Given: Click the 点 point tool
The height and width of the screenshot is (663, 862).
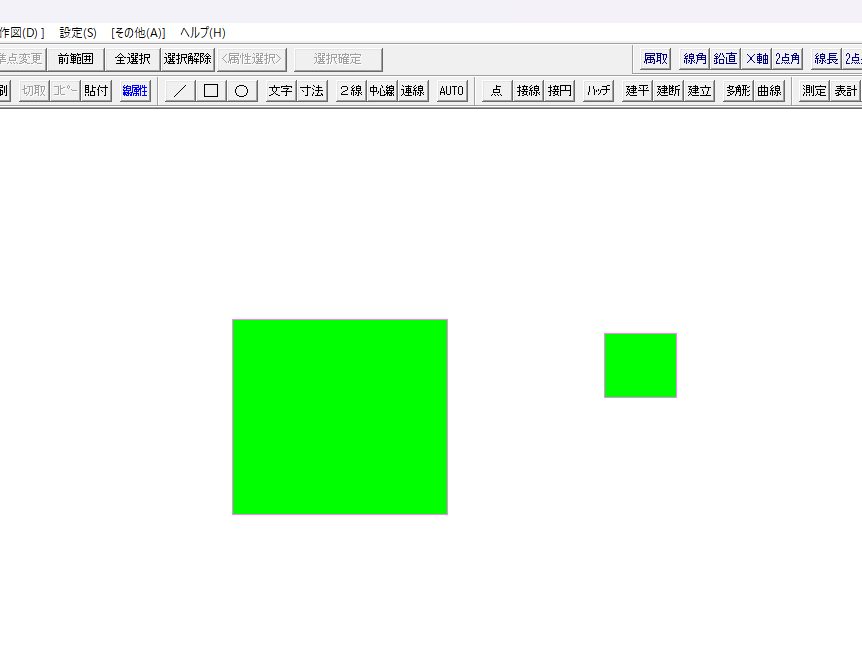Looking at the screenshot, I should tap(496, 91).
